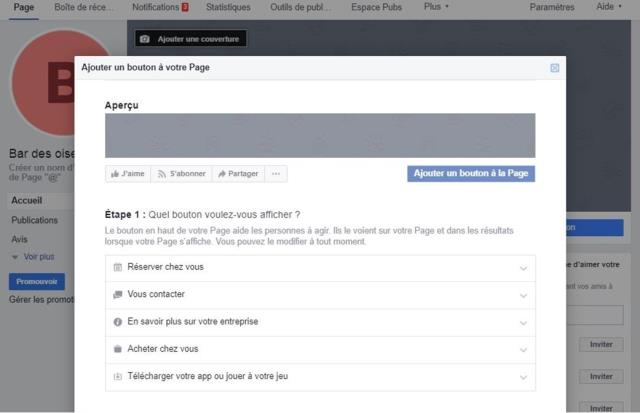Expand En savoir plus sur votre entreprise chevron
640x413 pixels.
pyautogui.click(x=523, y=323)
